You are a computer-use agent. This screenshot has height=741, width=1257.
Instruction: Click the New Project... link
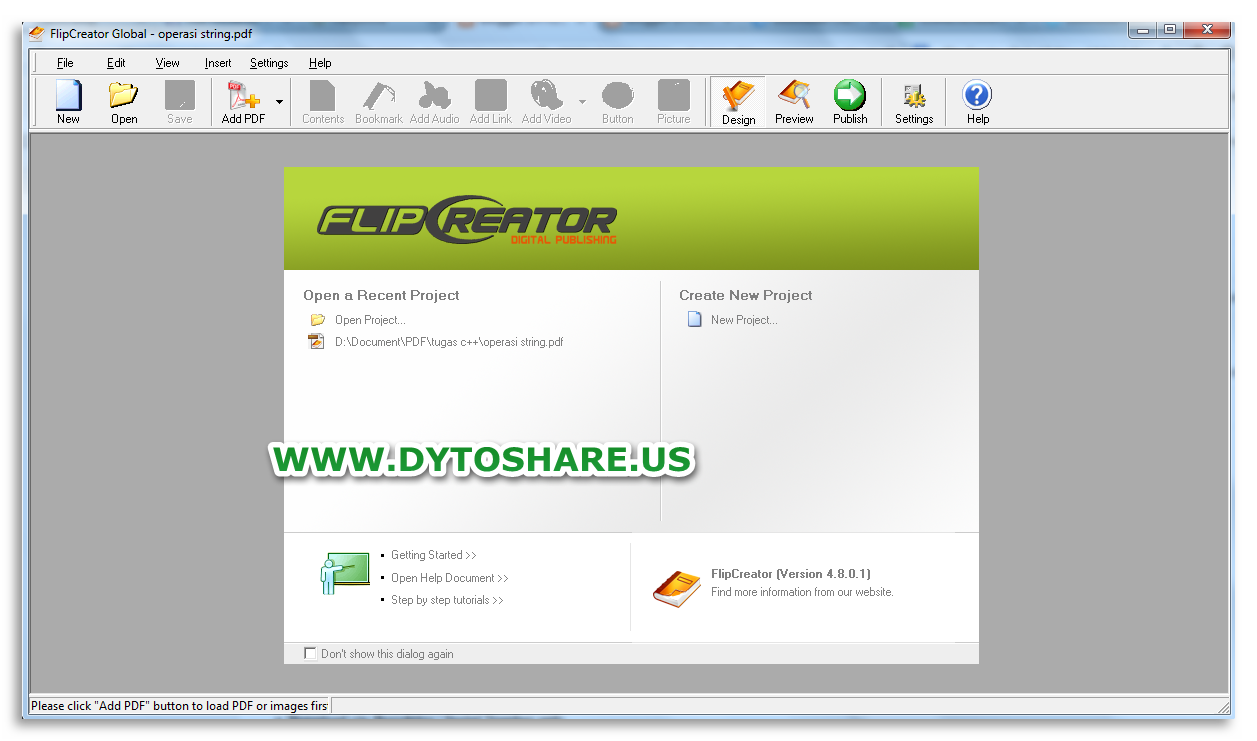744,320
